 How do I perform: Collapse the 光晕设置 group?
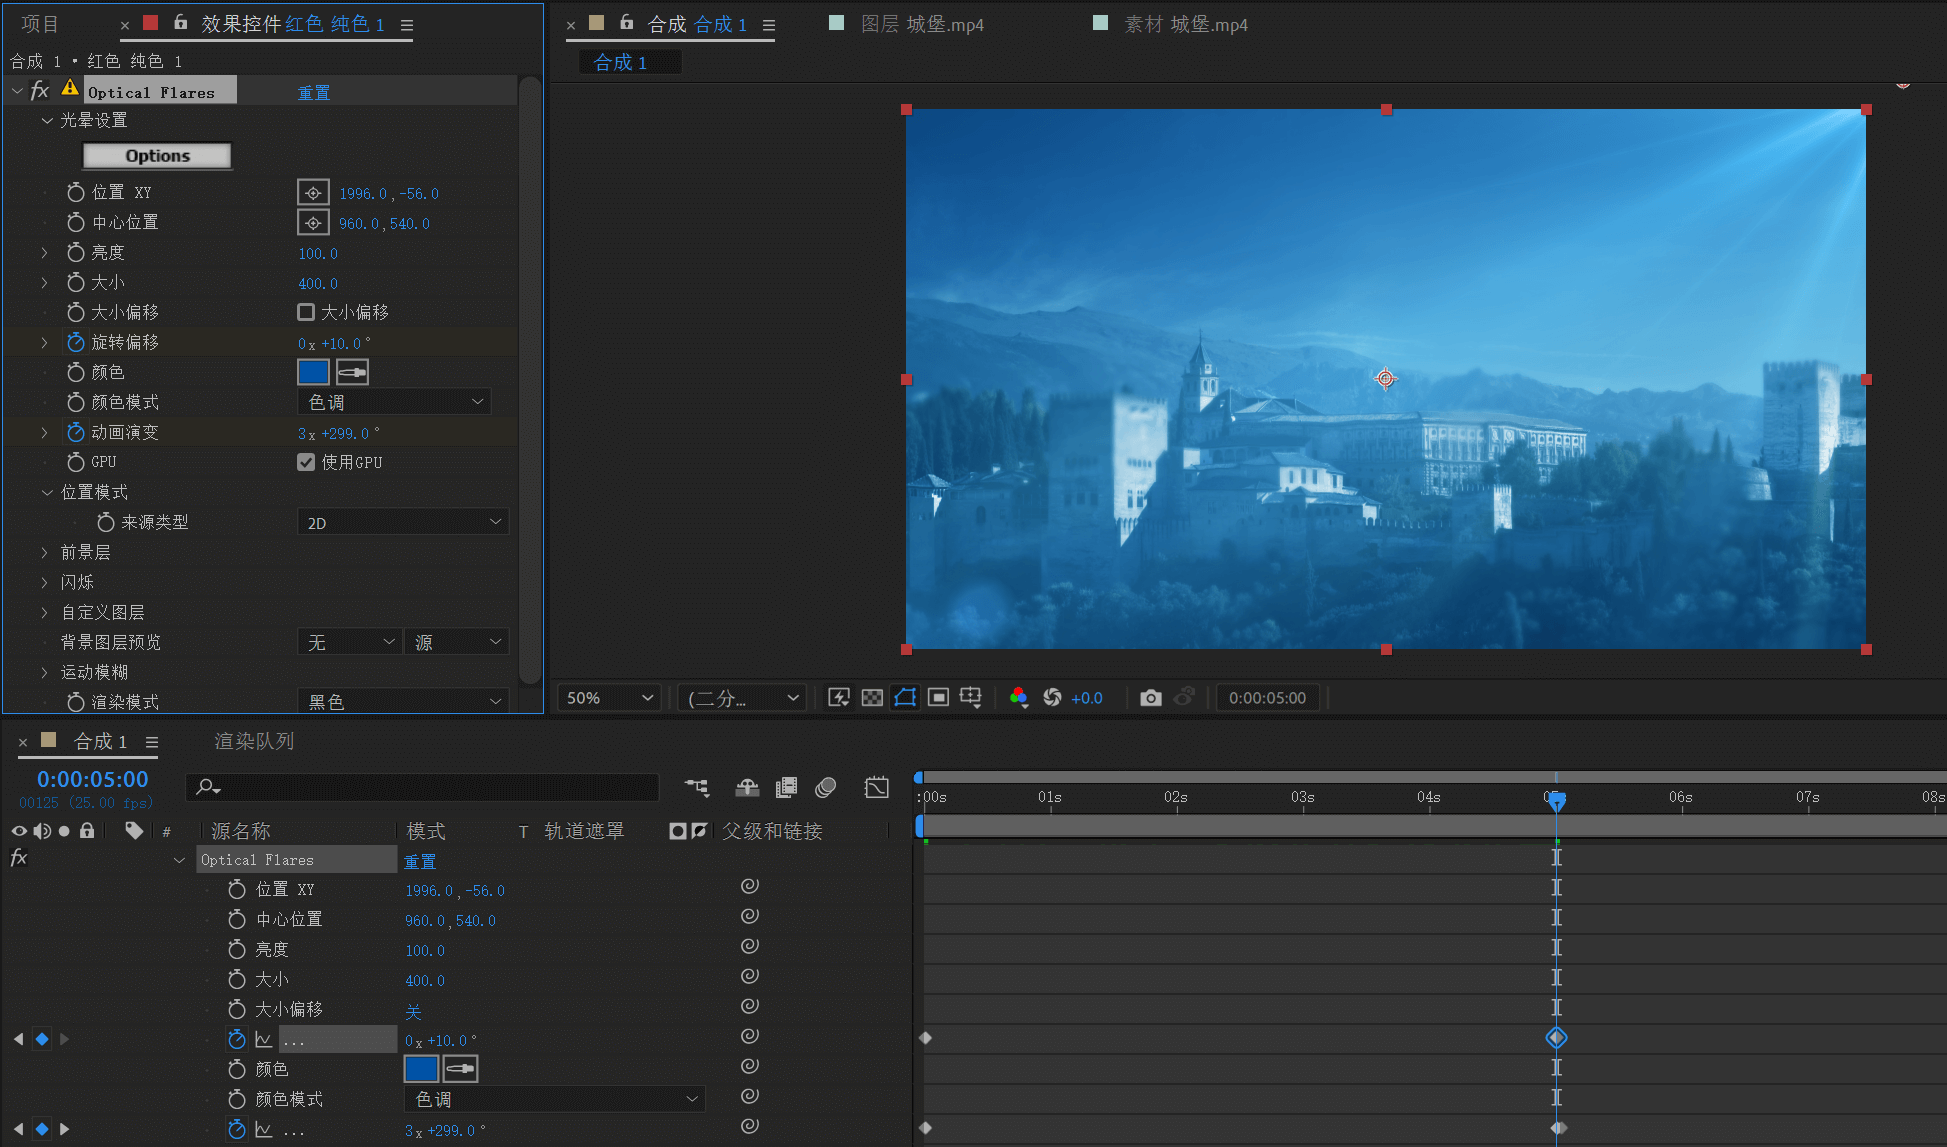click(46, 120)
